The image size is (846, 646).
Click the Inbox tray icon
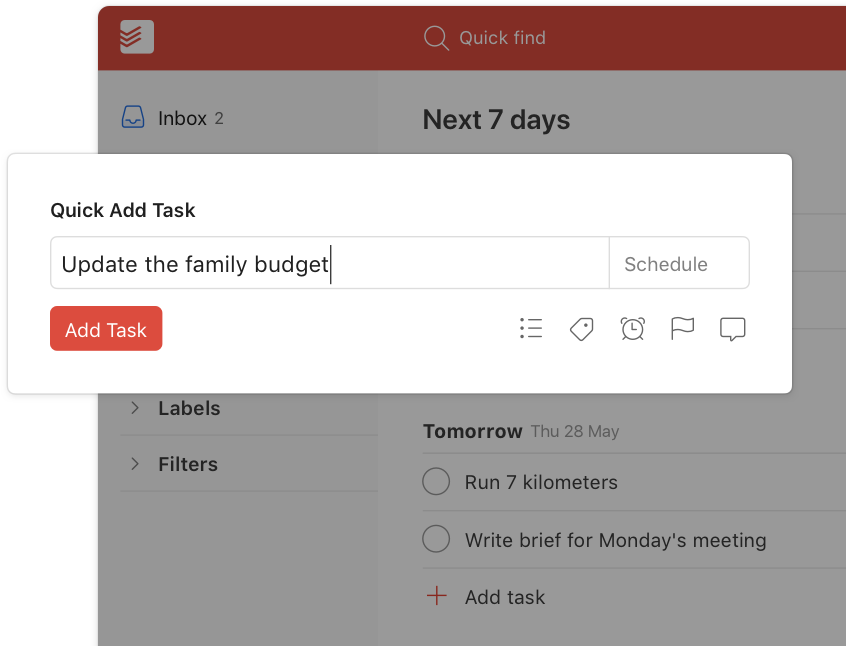133,118
